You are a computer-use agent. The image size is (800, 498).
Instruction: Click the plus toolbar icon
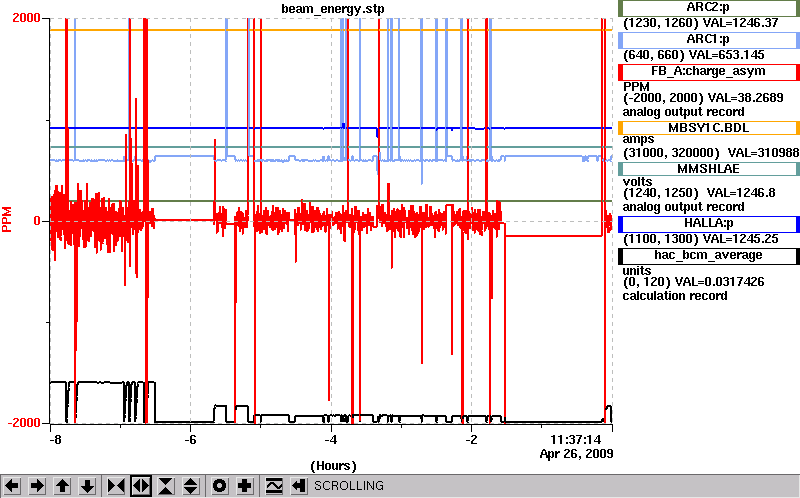pyautogui.click(x=245, y=486)
